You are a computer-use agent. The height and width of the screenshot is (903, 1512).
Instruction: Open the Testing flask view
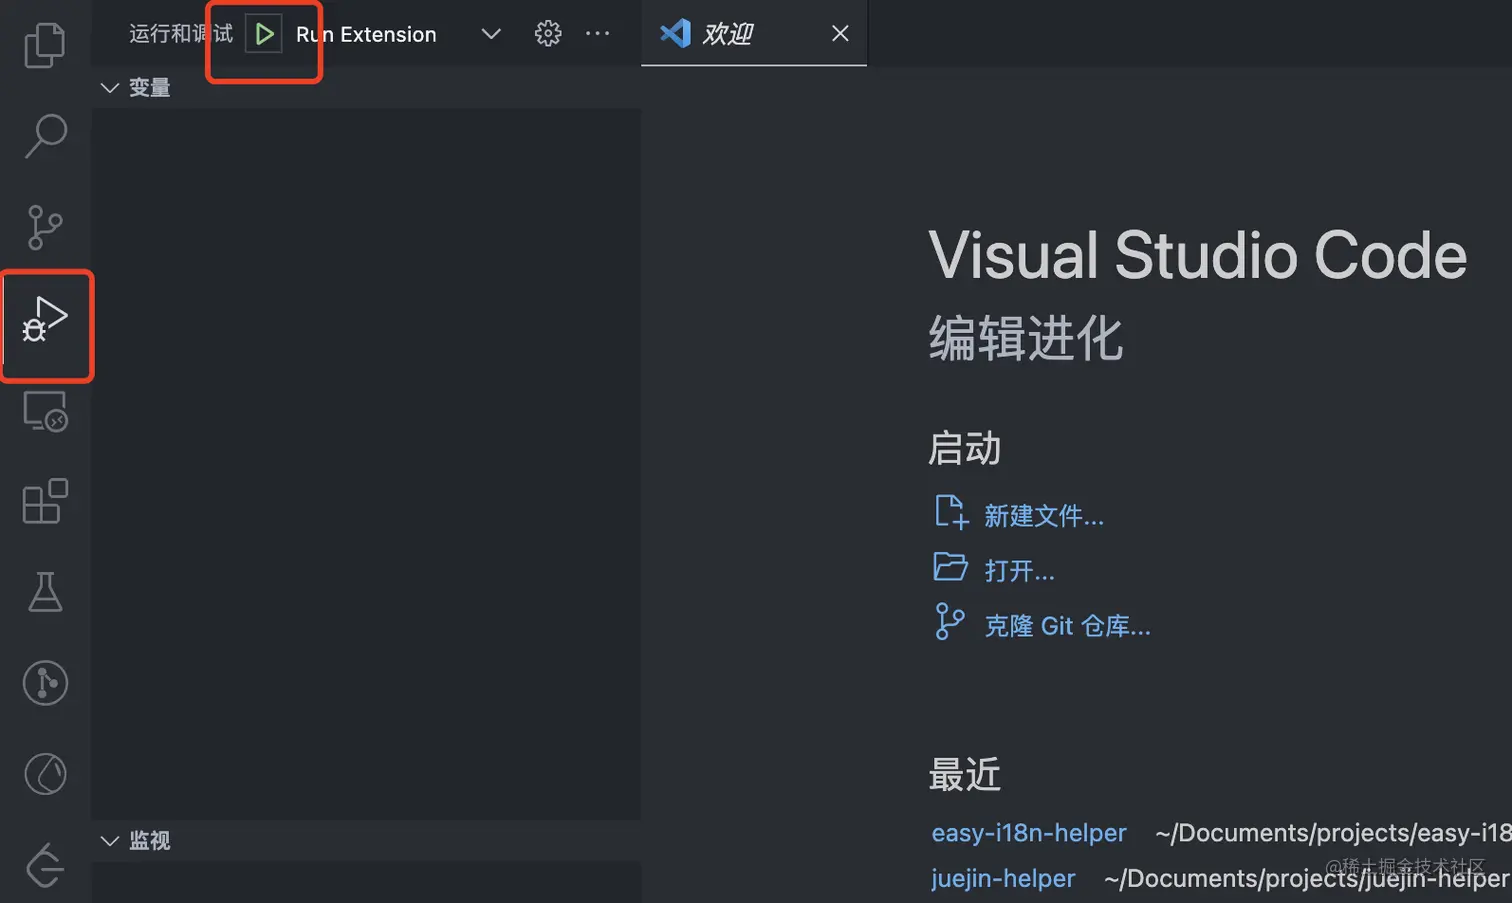[45, 592]
